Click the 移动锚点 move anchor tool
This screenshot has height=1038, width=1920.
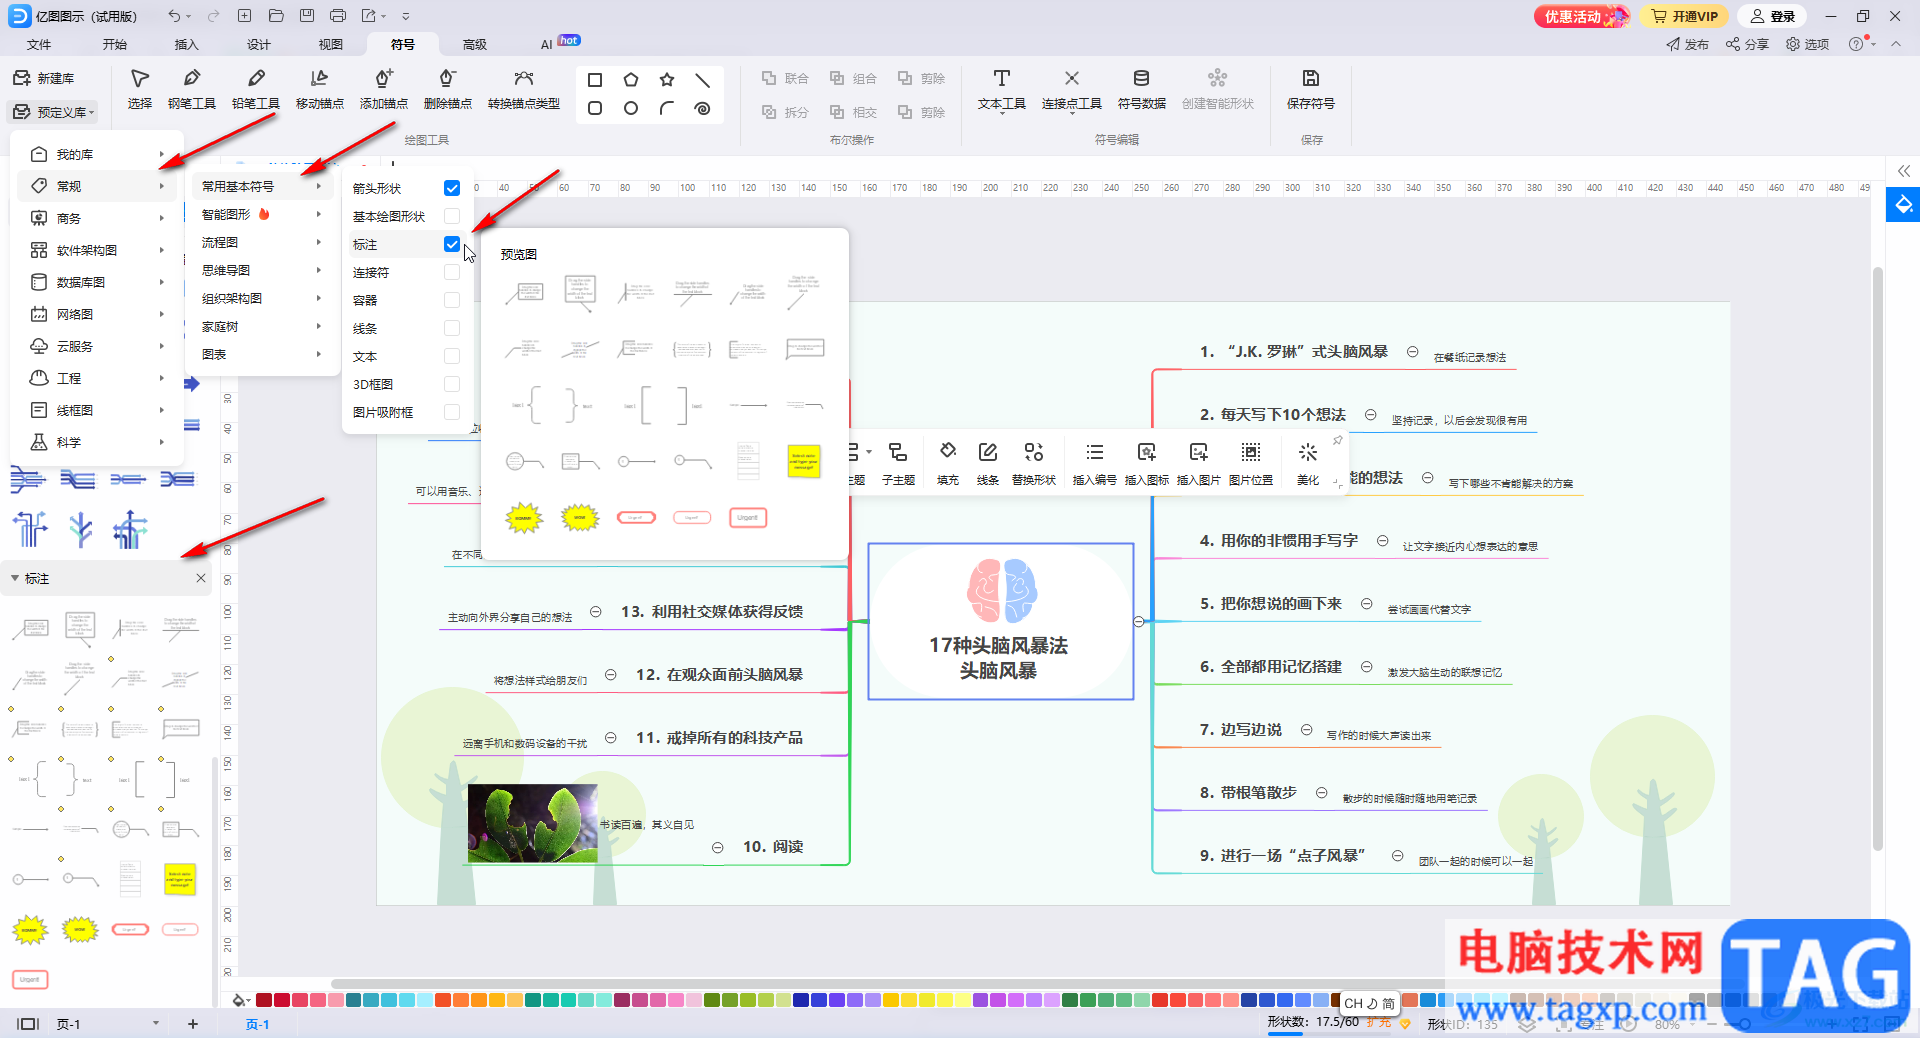pyautogui.click(x=320, y=88)
